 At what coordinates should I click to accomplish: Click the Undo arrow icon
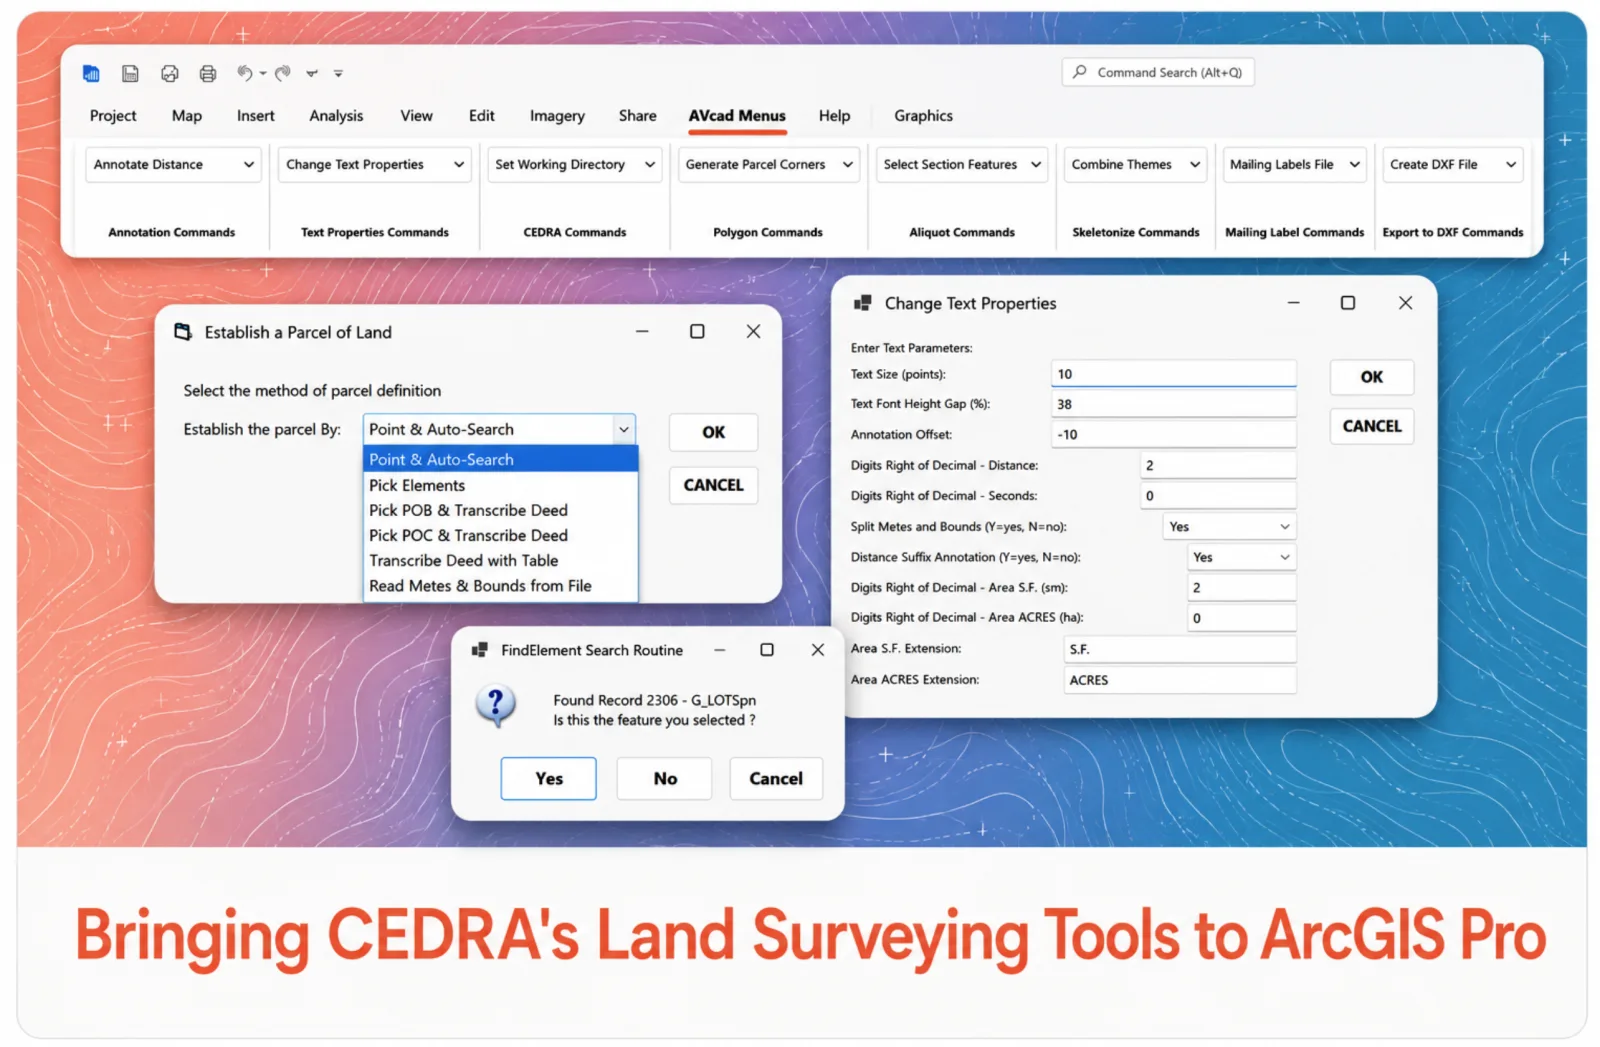pos(245,73)
